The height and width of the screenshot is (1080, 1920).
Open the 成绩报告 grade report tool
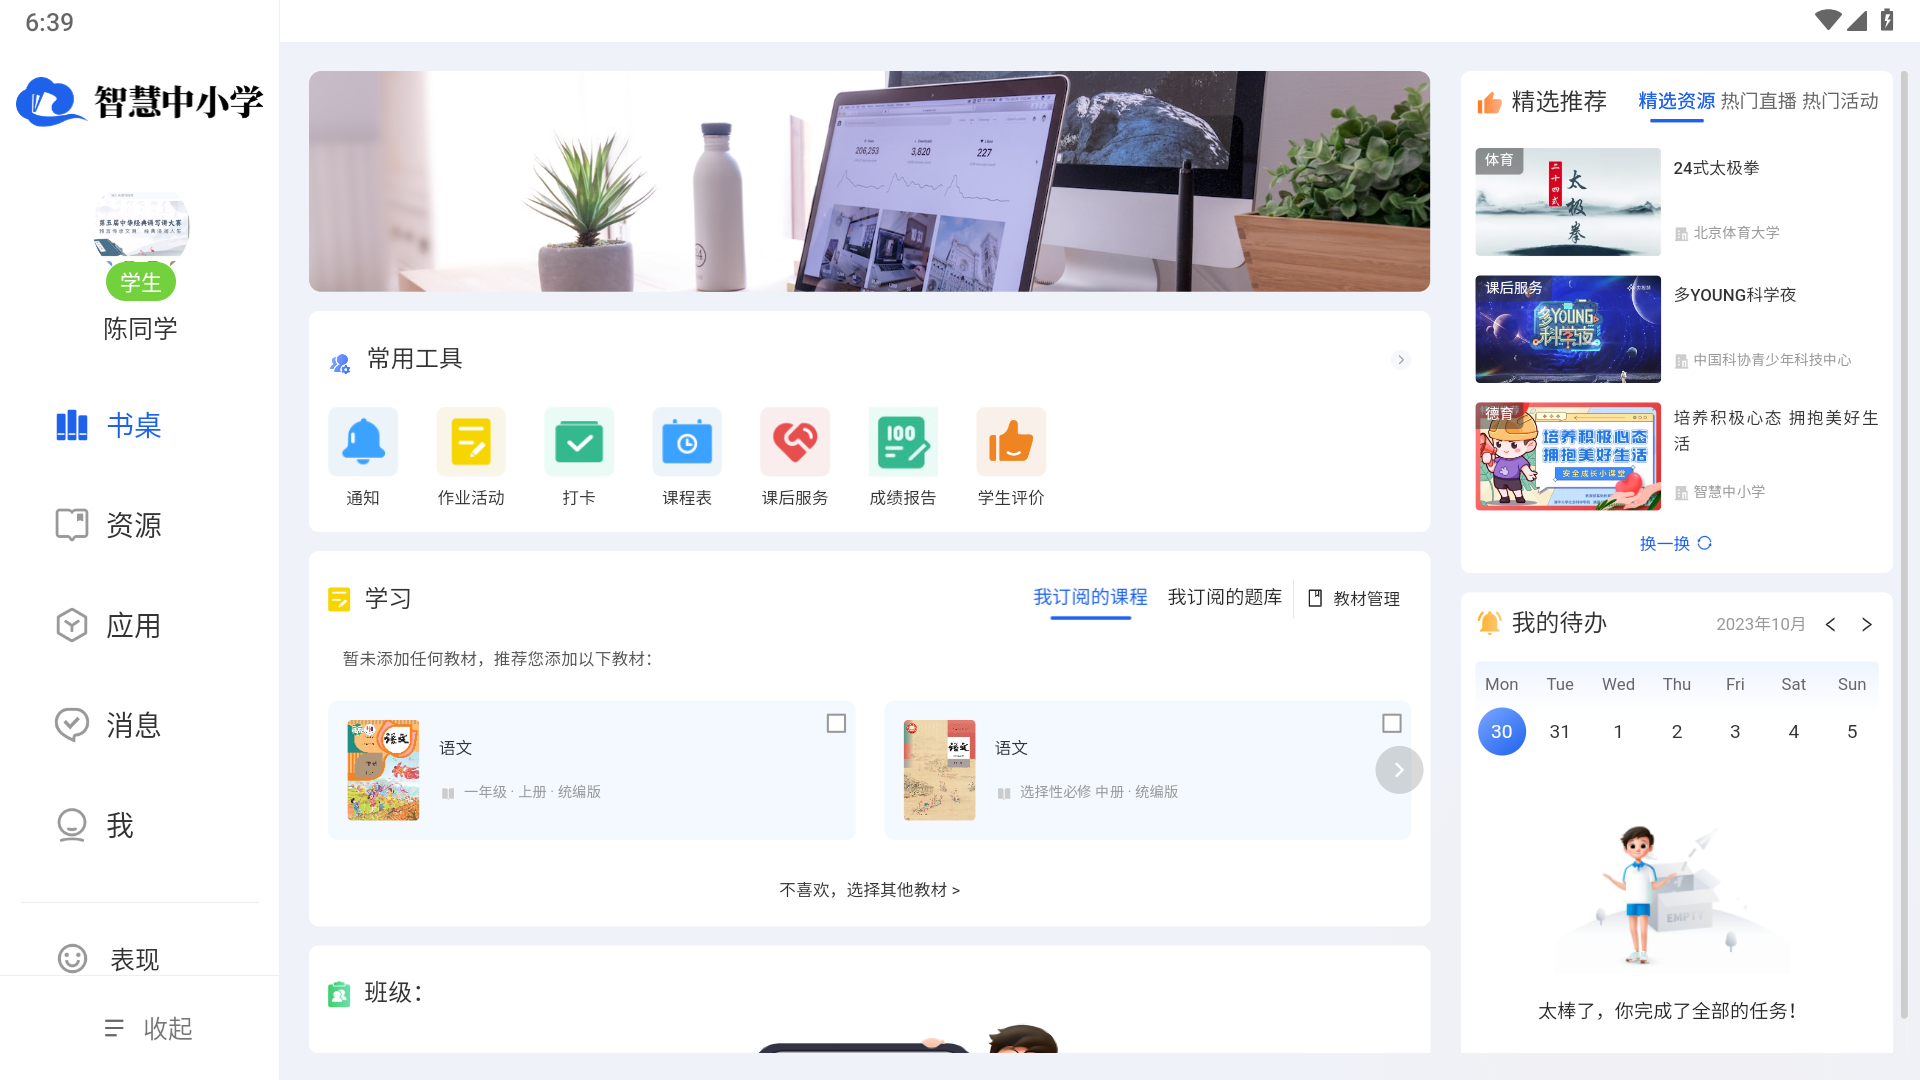(x=903, y=458)
